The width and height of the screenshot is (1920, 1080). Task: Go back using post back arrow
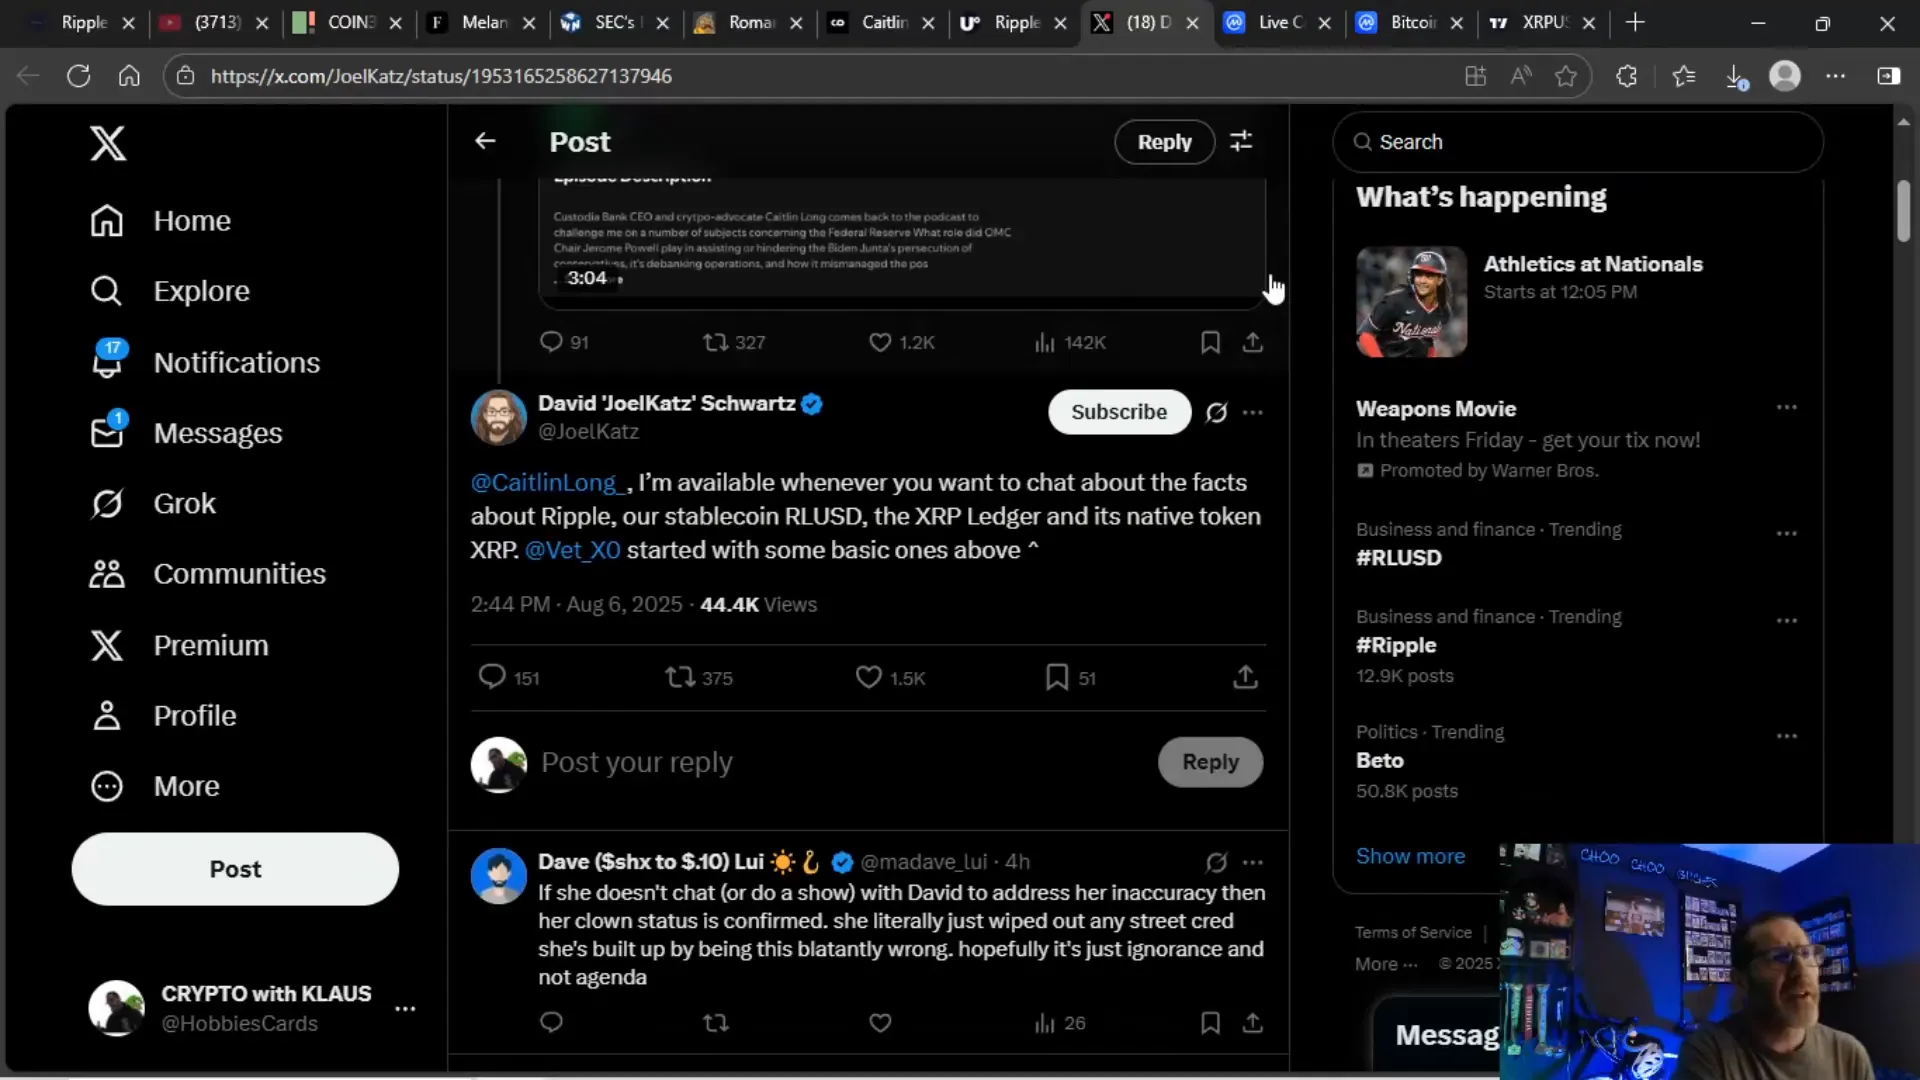coord(485,141)
